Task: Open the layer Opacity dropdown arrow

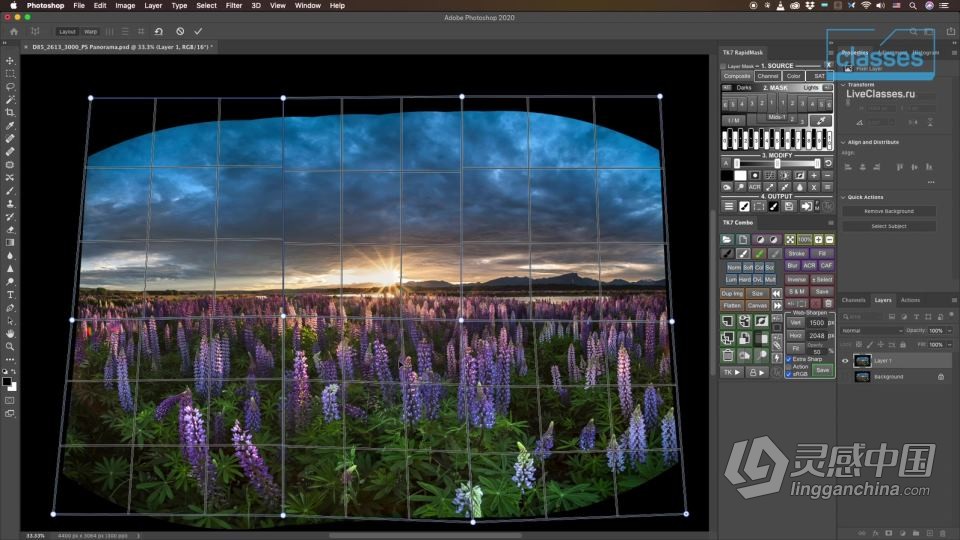Action: (x=949, y=330)
